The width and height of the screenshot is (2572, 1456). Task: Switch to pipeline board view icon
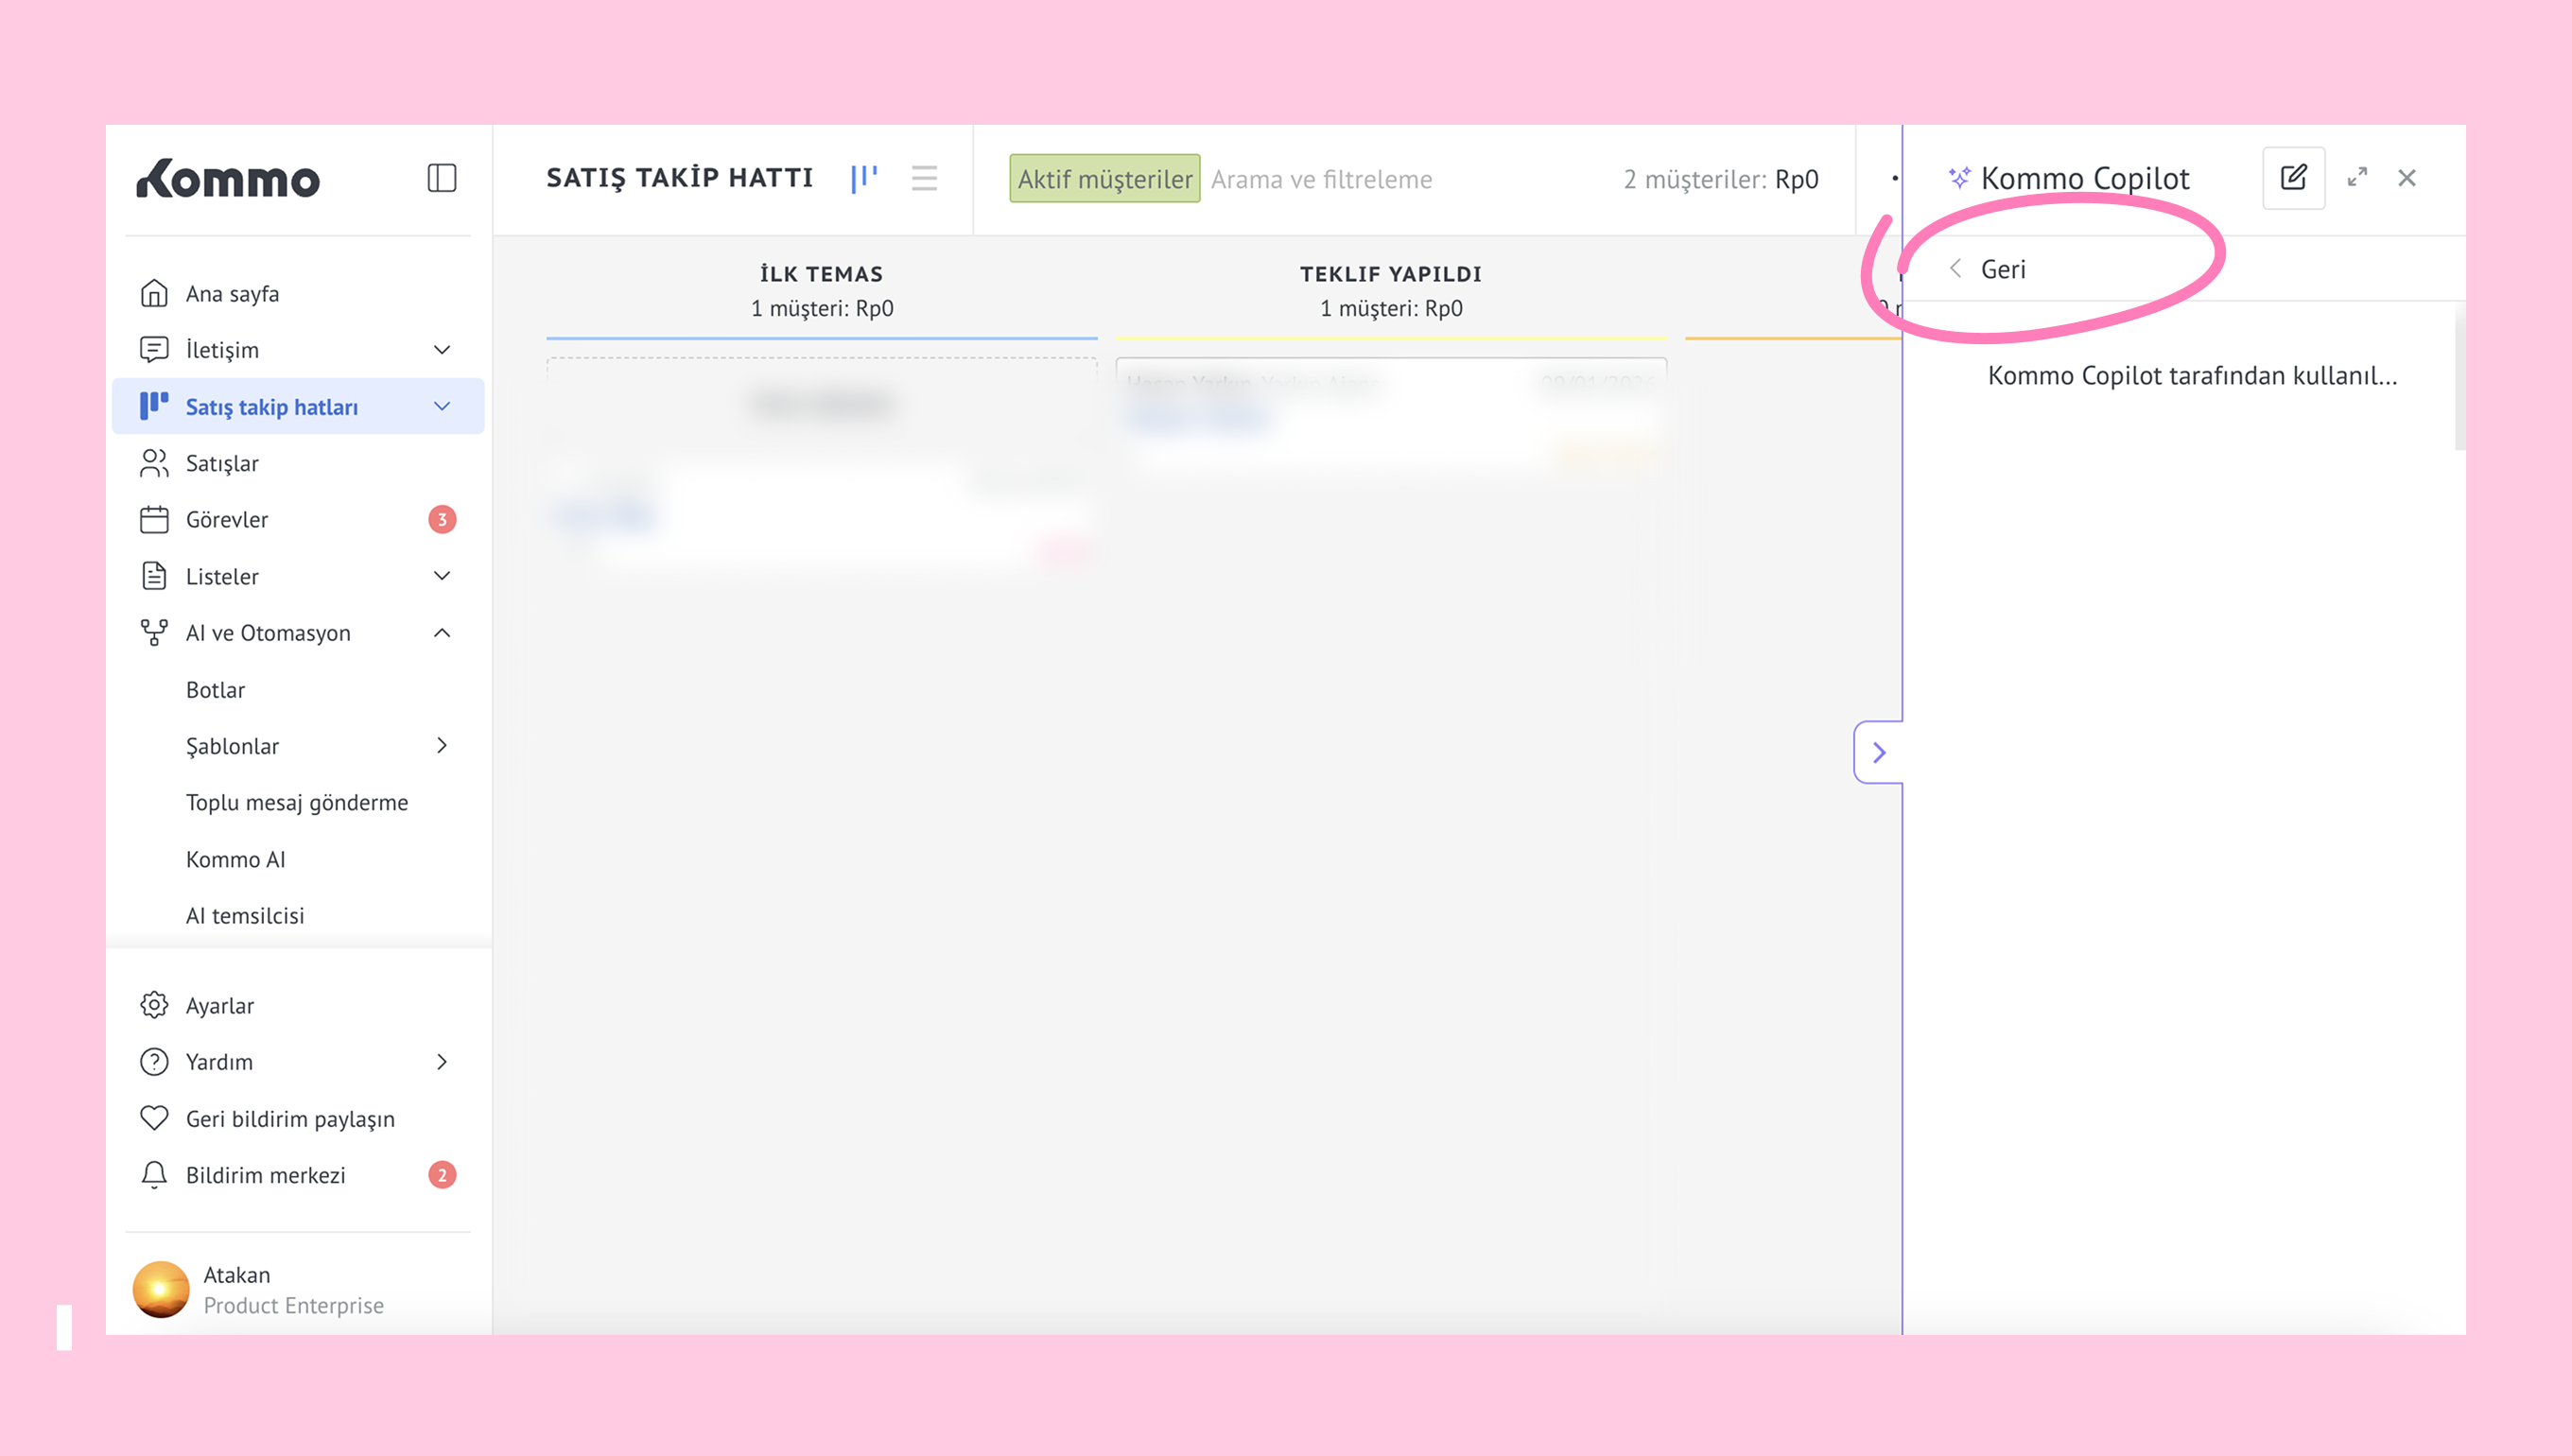[x=864, y=178]
